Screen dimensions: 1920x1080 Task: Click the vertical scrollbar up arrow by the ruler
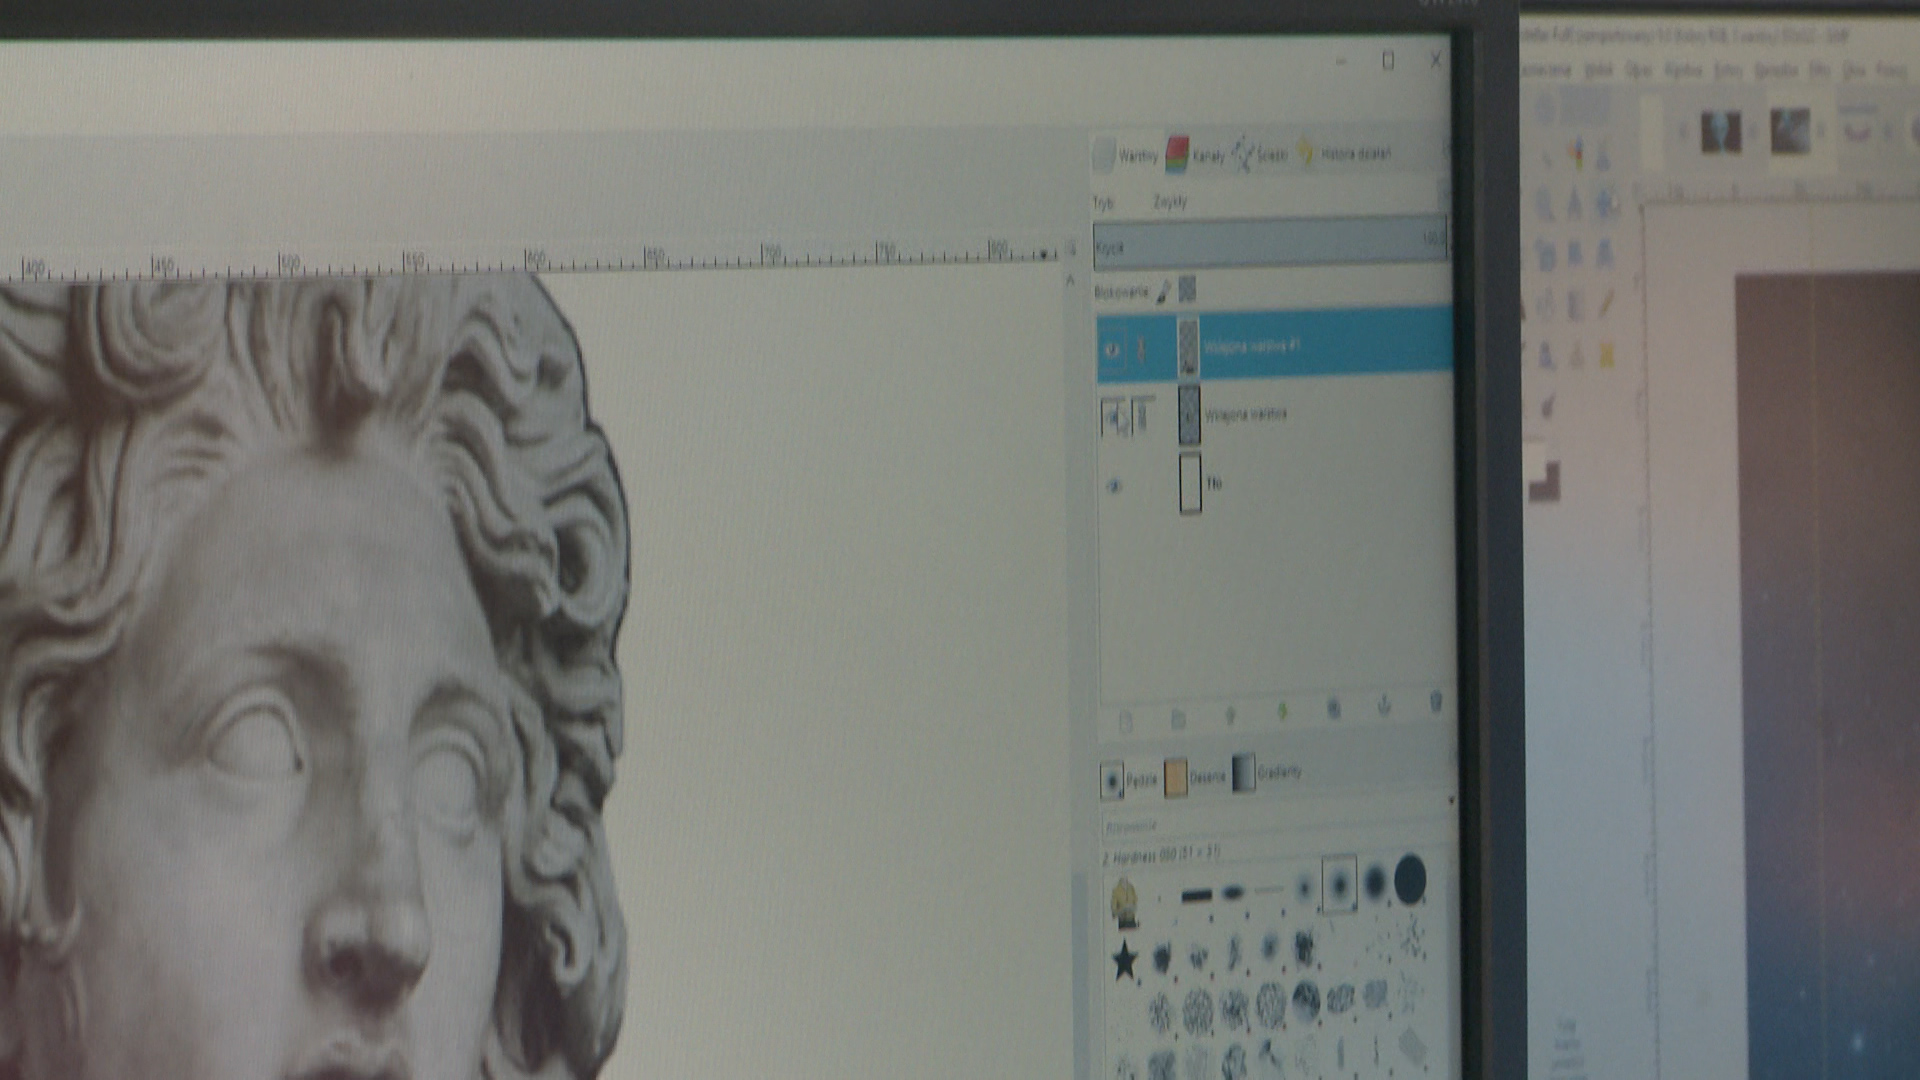[1070, 281]
